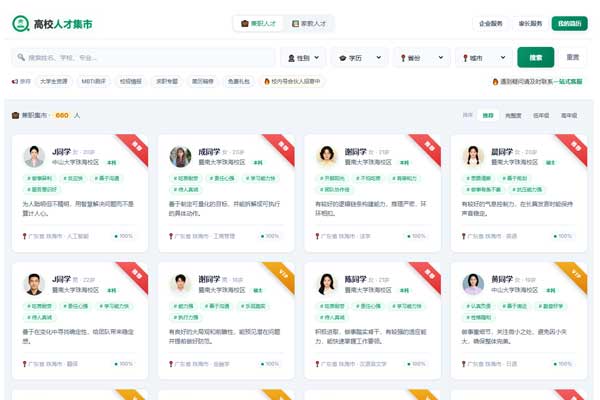Open the 求职专题 quick tag
Image resolution: width=600 pixels, height=400 pixels.
click(167, 82)
